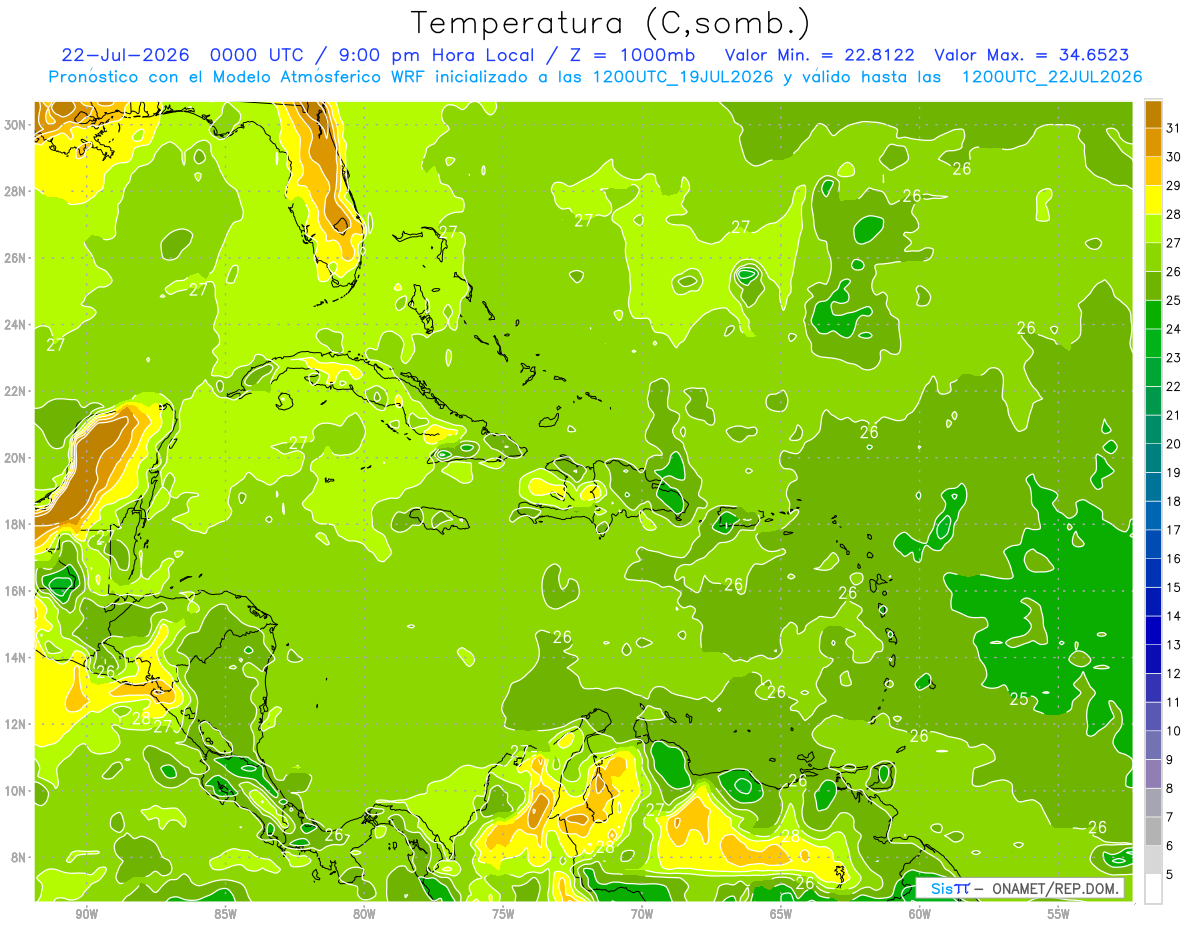Click the '70W' longitude label
Screen dimensions: 1200x927
(x=642, y=914)
